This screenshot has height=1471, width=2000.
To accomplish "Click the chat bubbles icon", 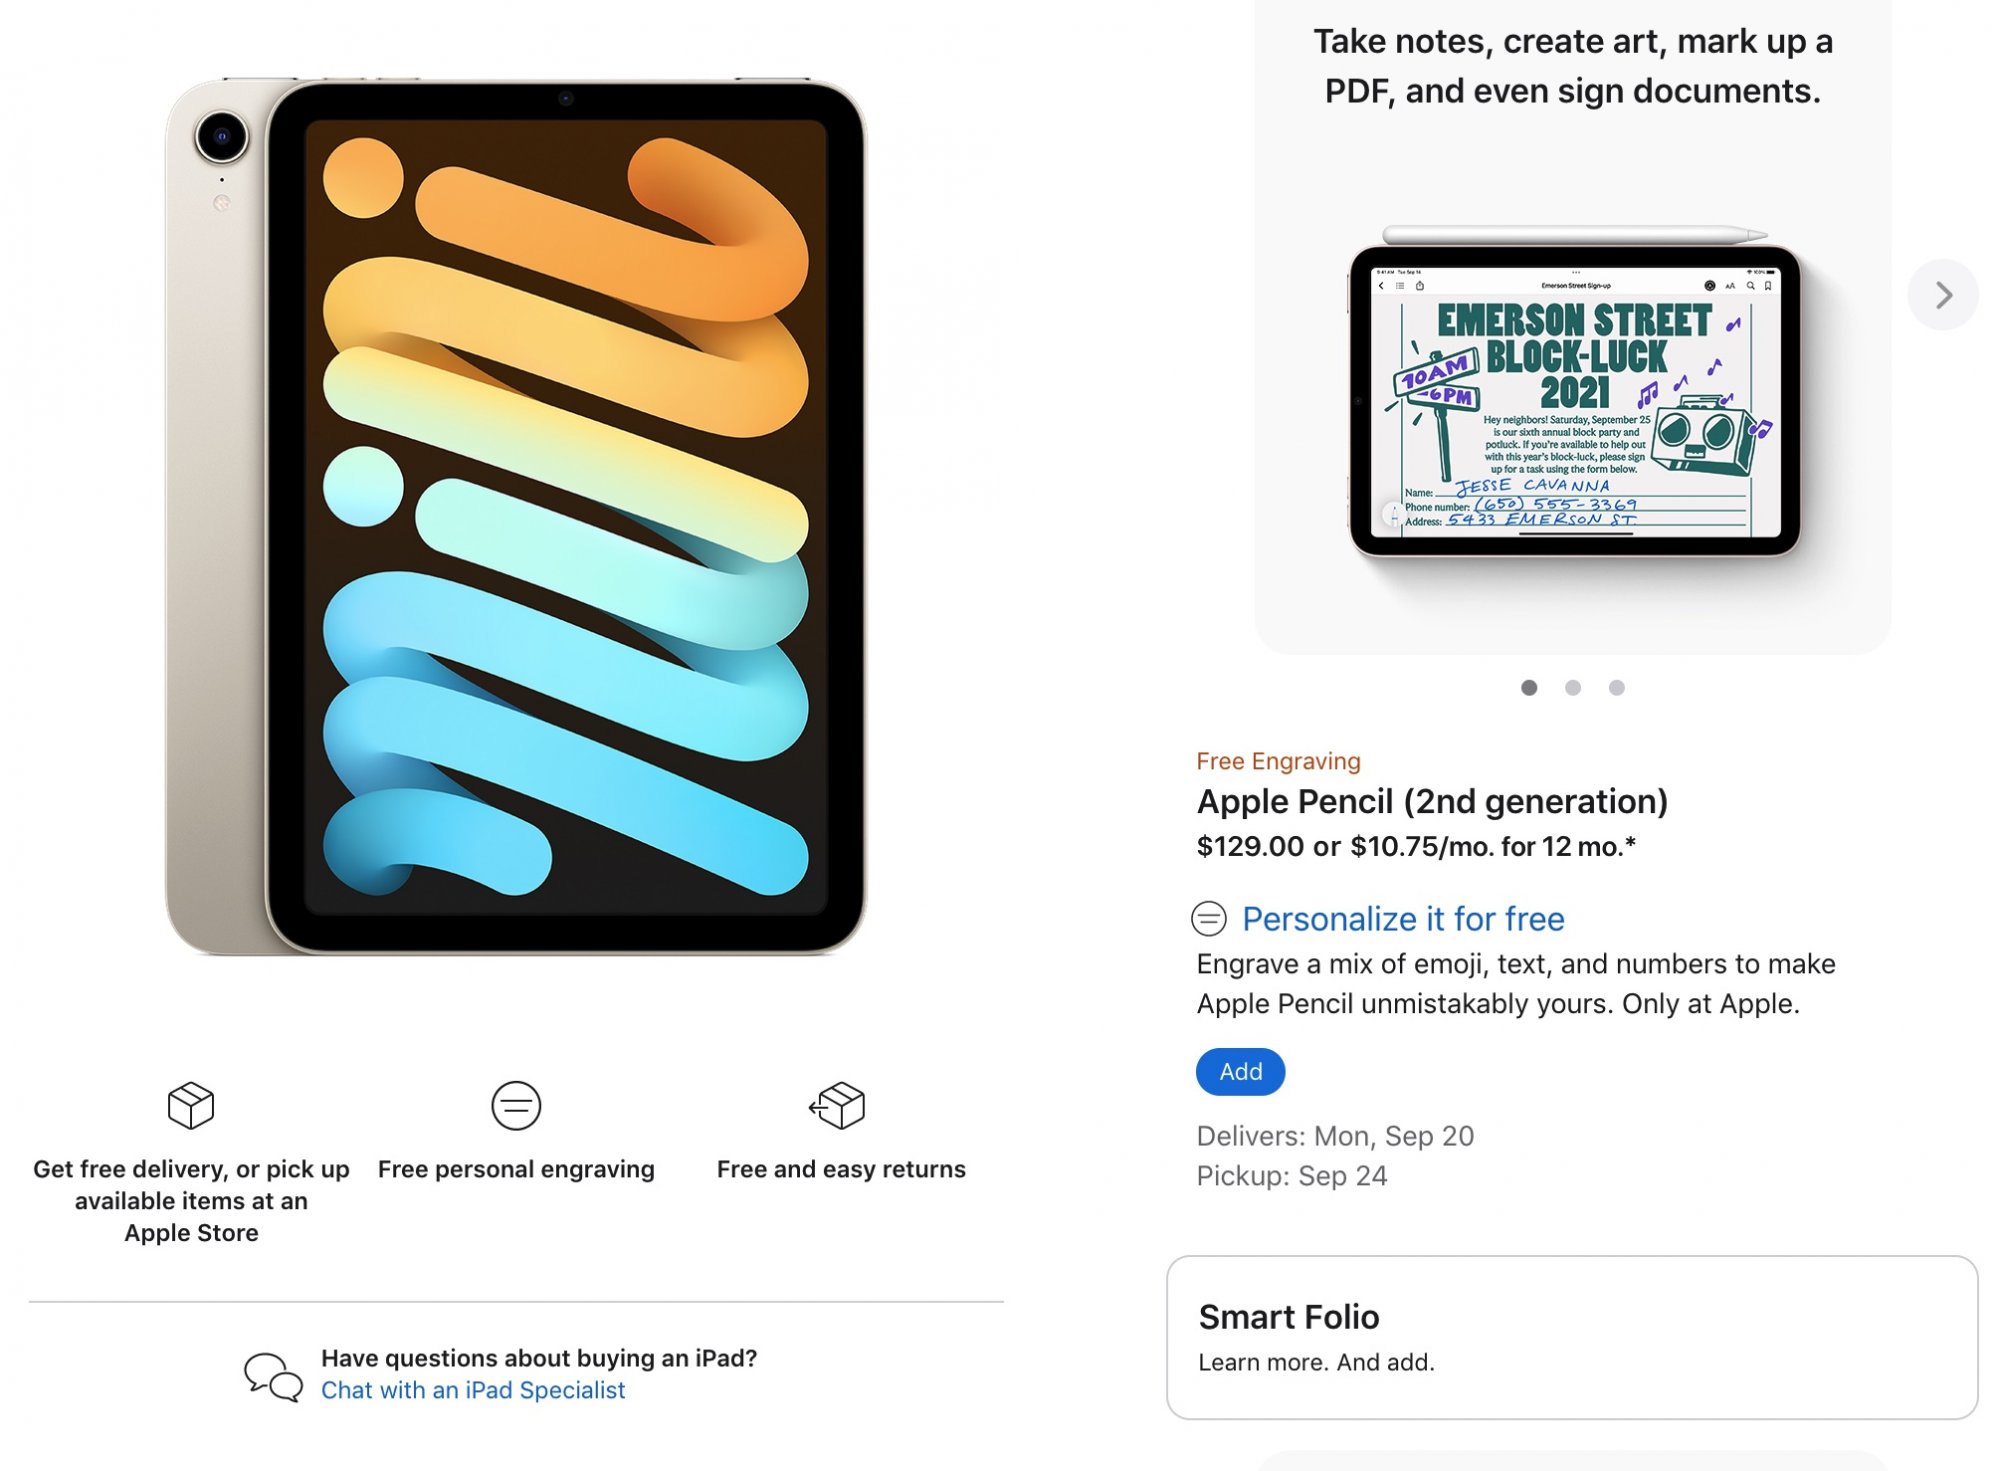I will [273, 1376].
